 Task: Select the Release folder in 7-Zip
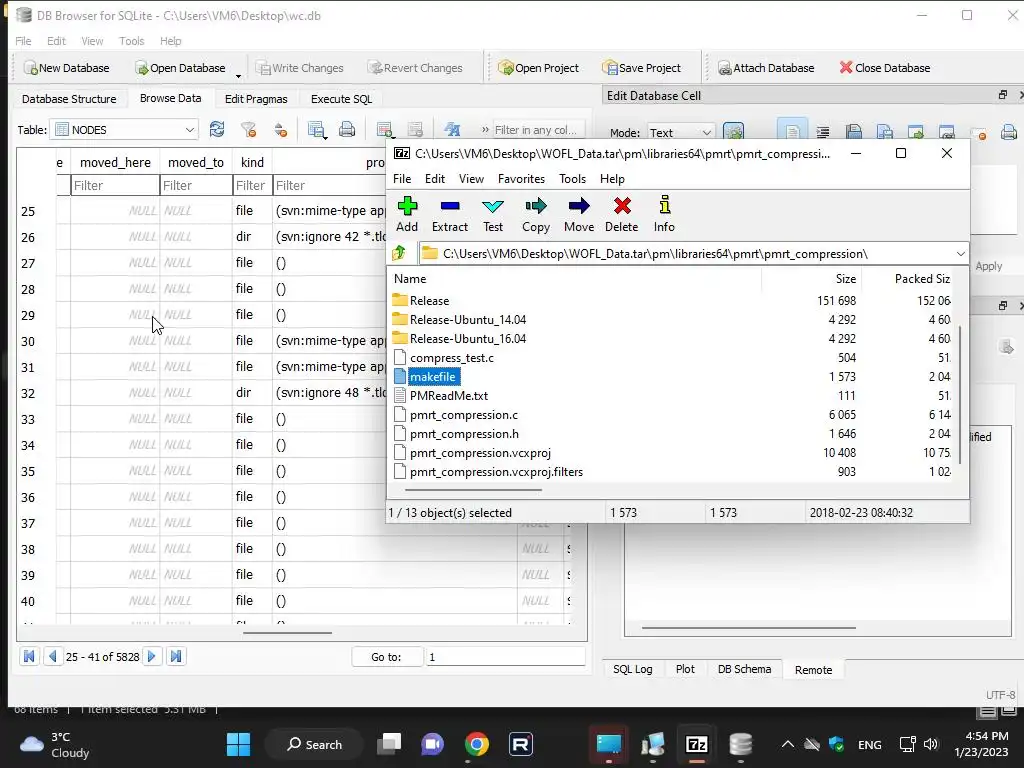(429, 300)
